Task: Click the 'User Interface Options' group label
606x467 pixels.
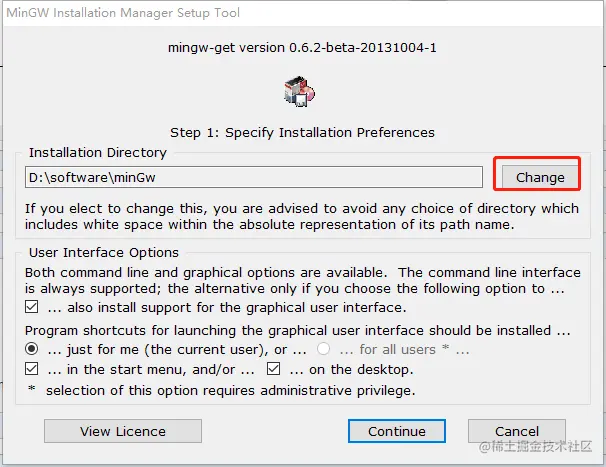Action: coord(104,253)
